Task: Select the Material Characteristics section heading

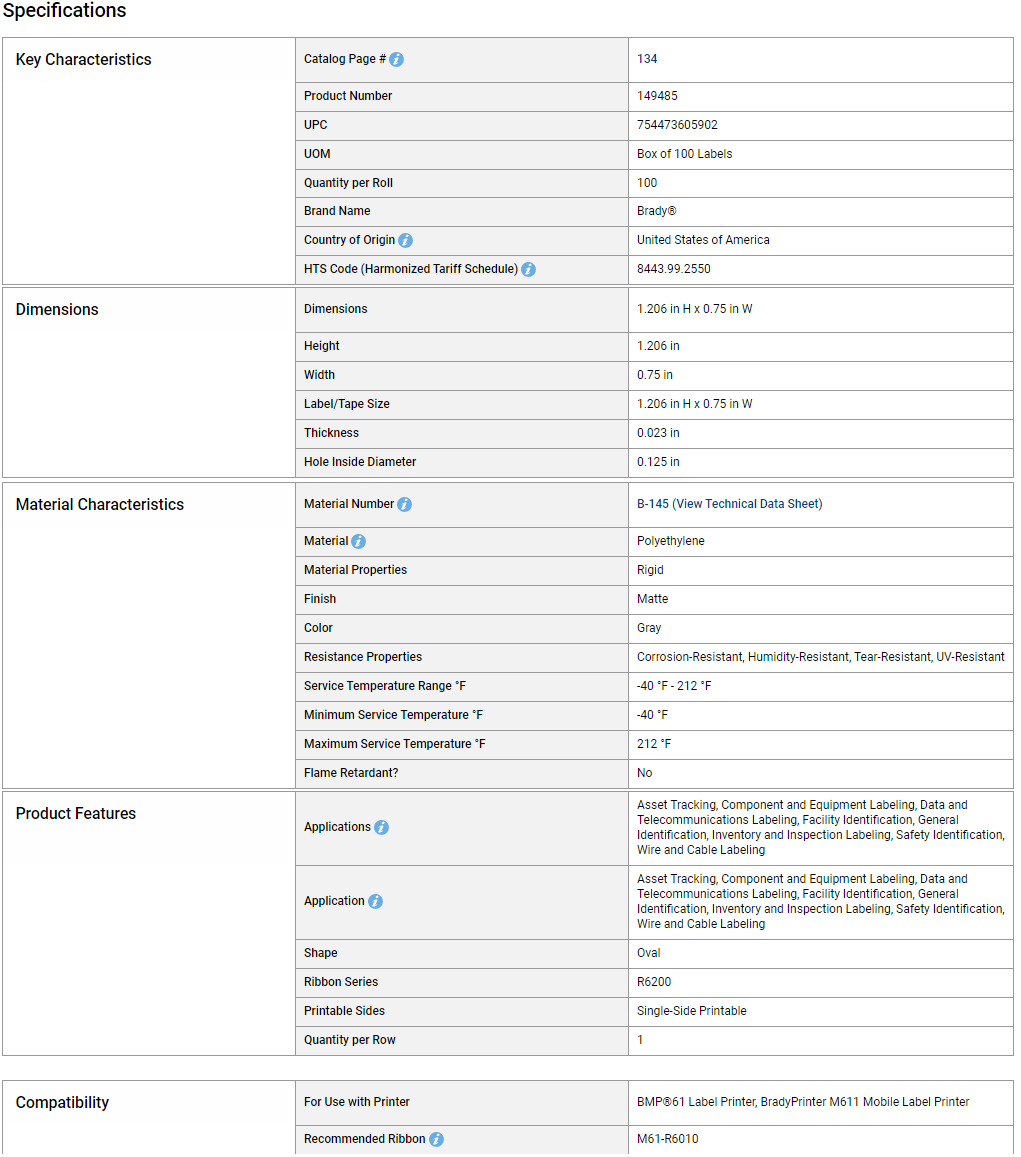Action: pos(100,505)
